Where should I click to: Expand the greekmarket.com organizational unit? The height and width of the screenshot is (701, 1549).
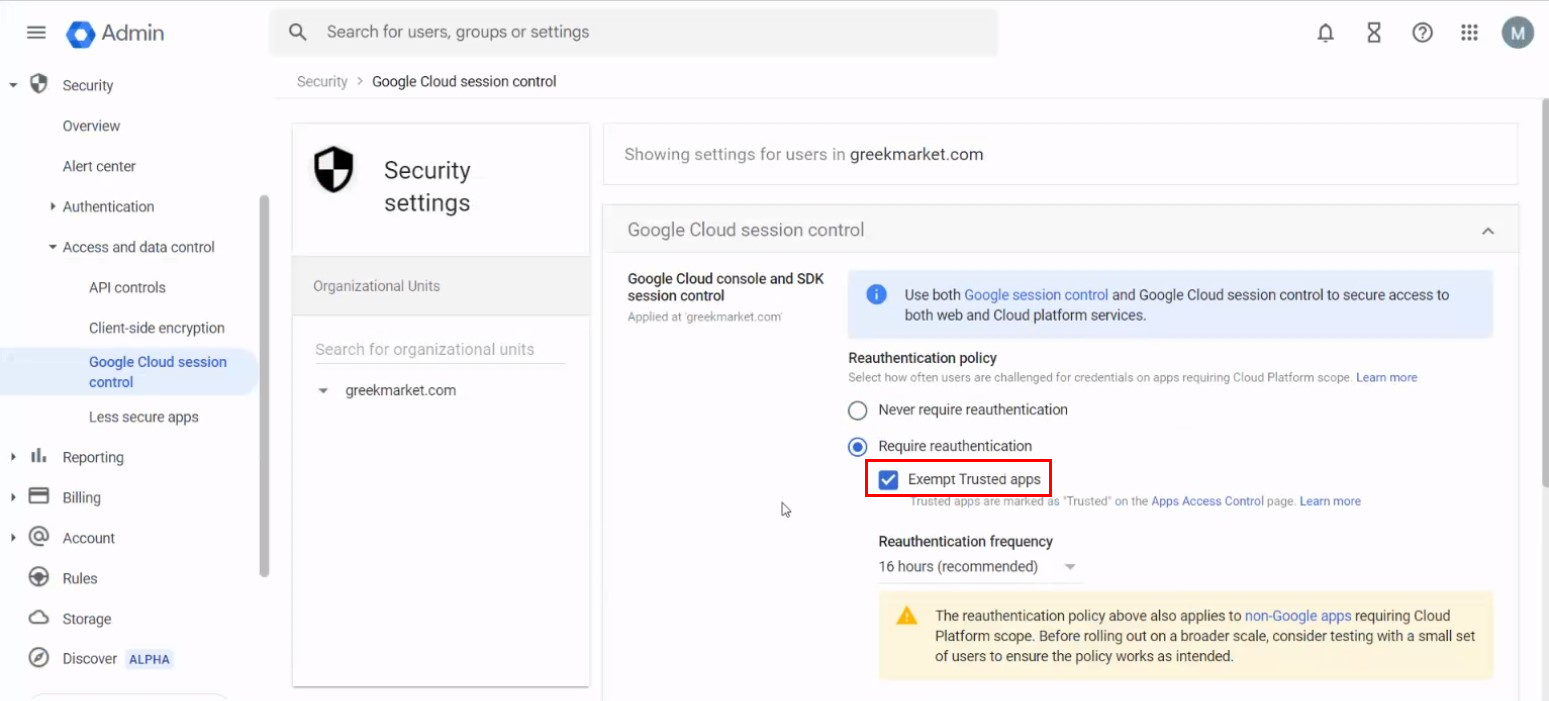click(323, 391)
